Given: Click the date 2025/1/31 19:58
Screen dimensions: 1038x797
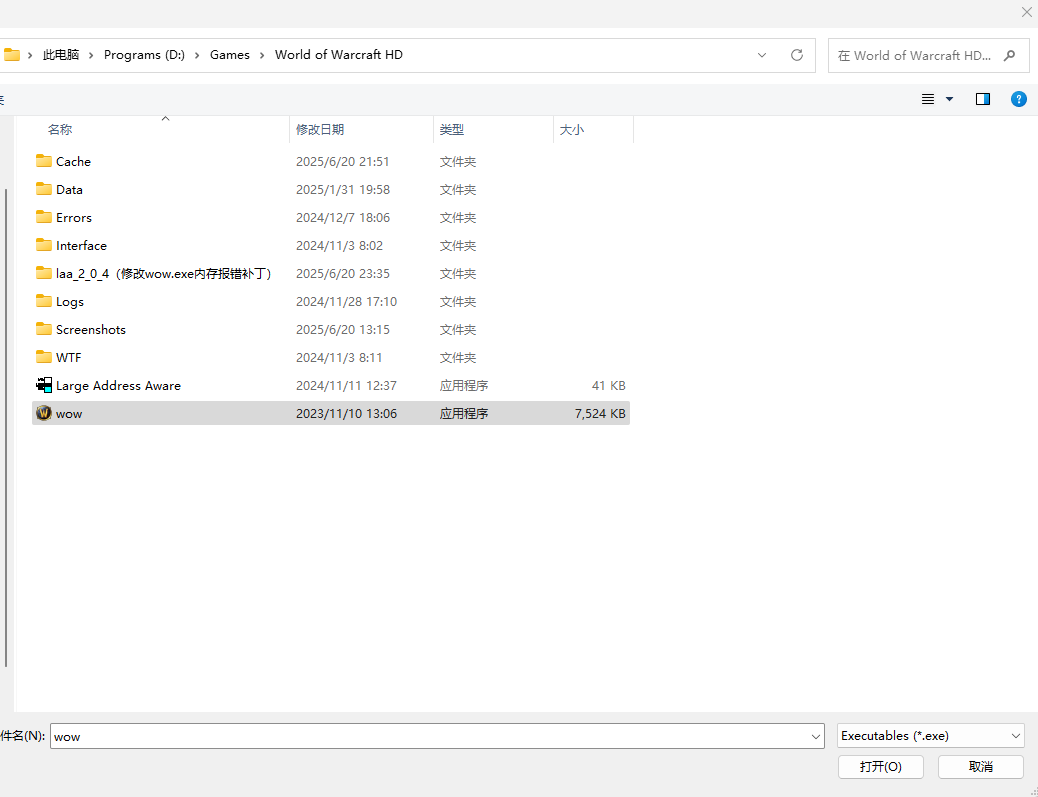Looking at the screenshot, I should pyautogui.click(x=342, y=189).
